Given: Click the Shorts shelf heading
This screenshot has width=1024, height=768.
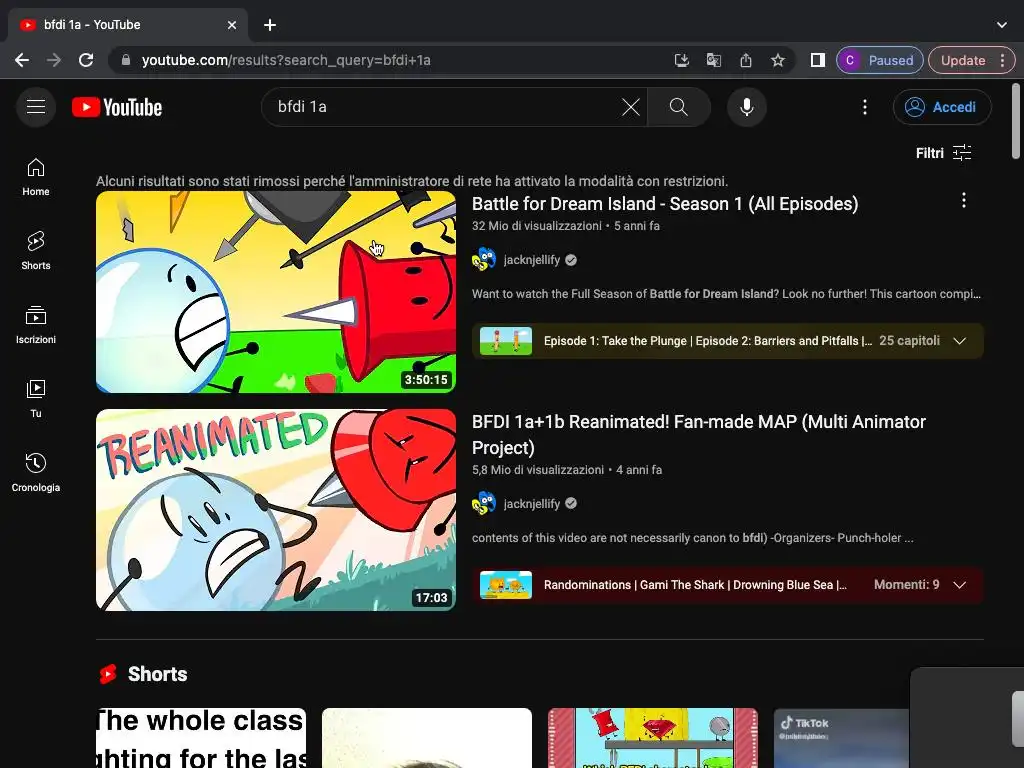Looking at the screenshot, I should tap(157, 674).
